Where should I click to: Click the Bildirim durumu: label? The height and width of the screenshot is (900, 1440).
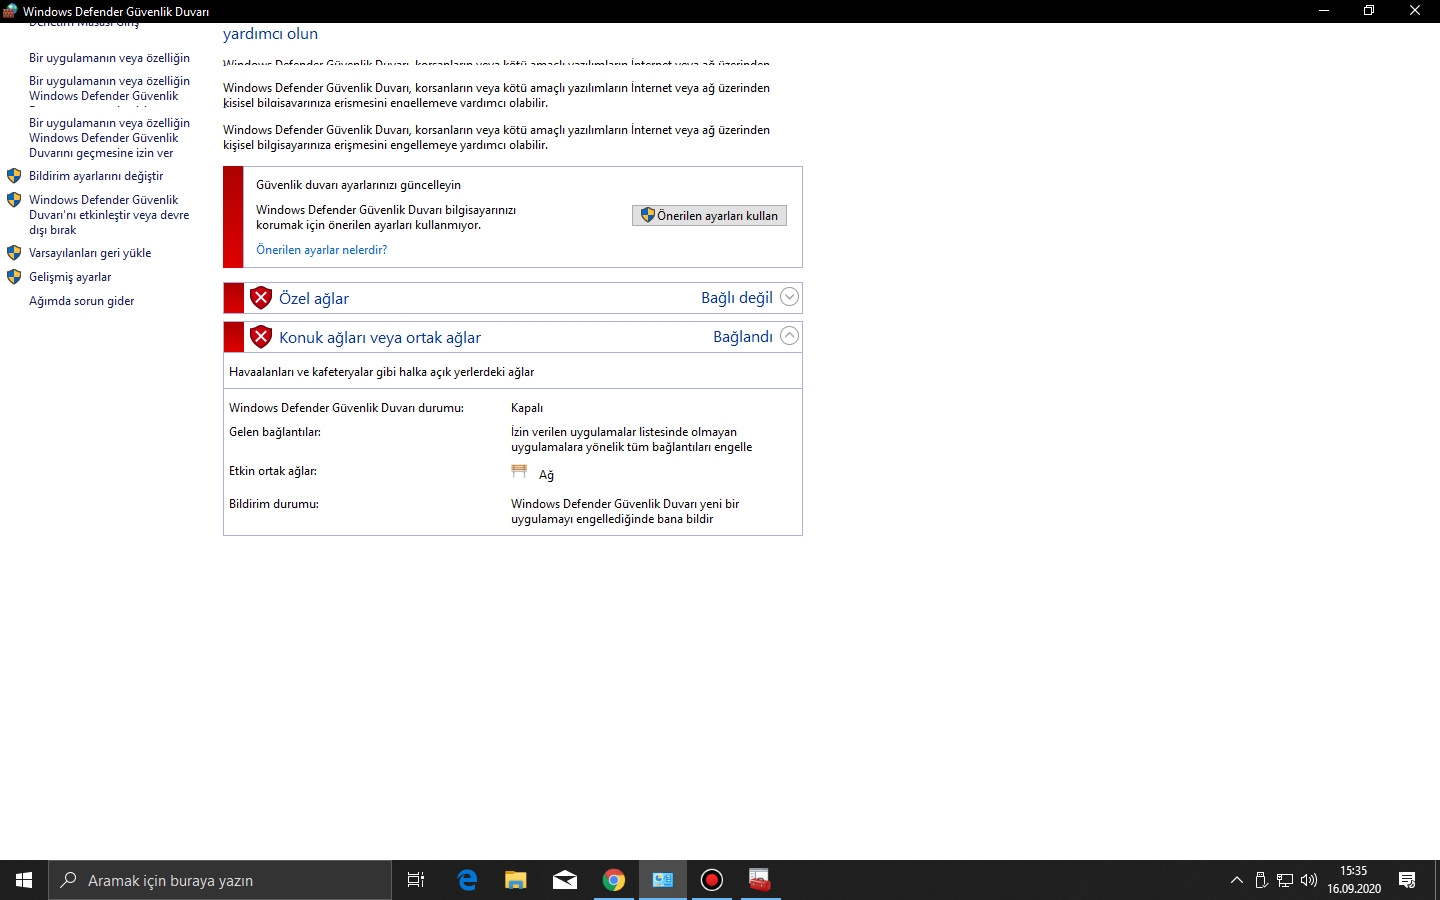pyautogui.click(x=274, y=504)
